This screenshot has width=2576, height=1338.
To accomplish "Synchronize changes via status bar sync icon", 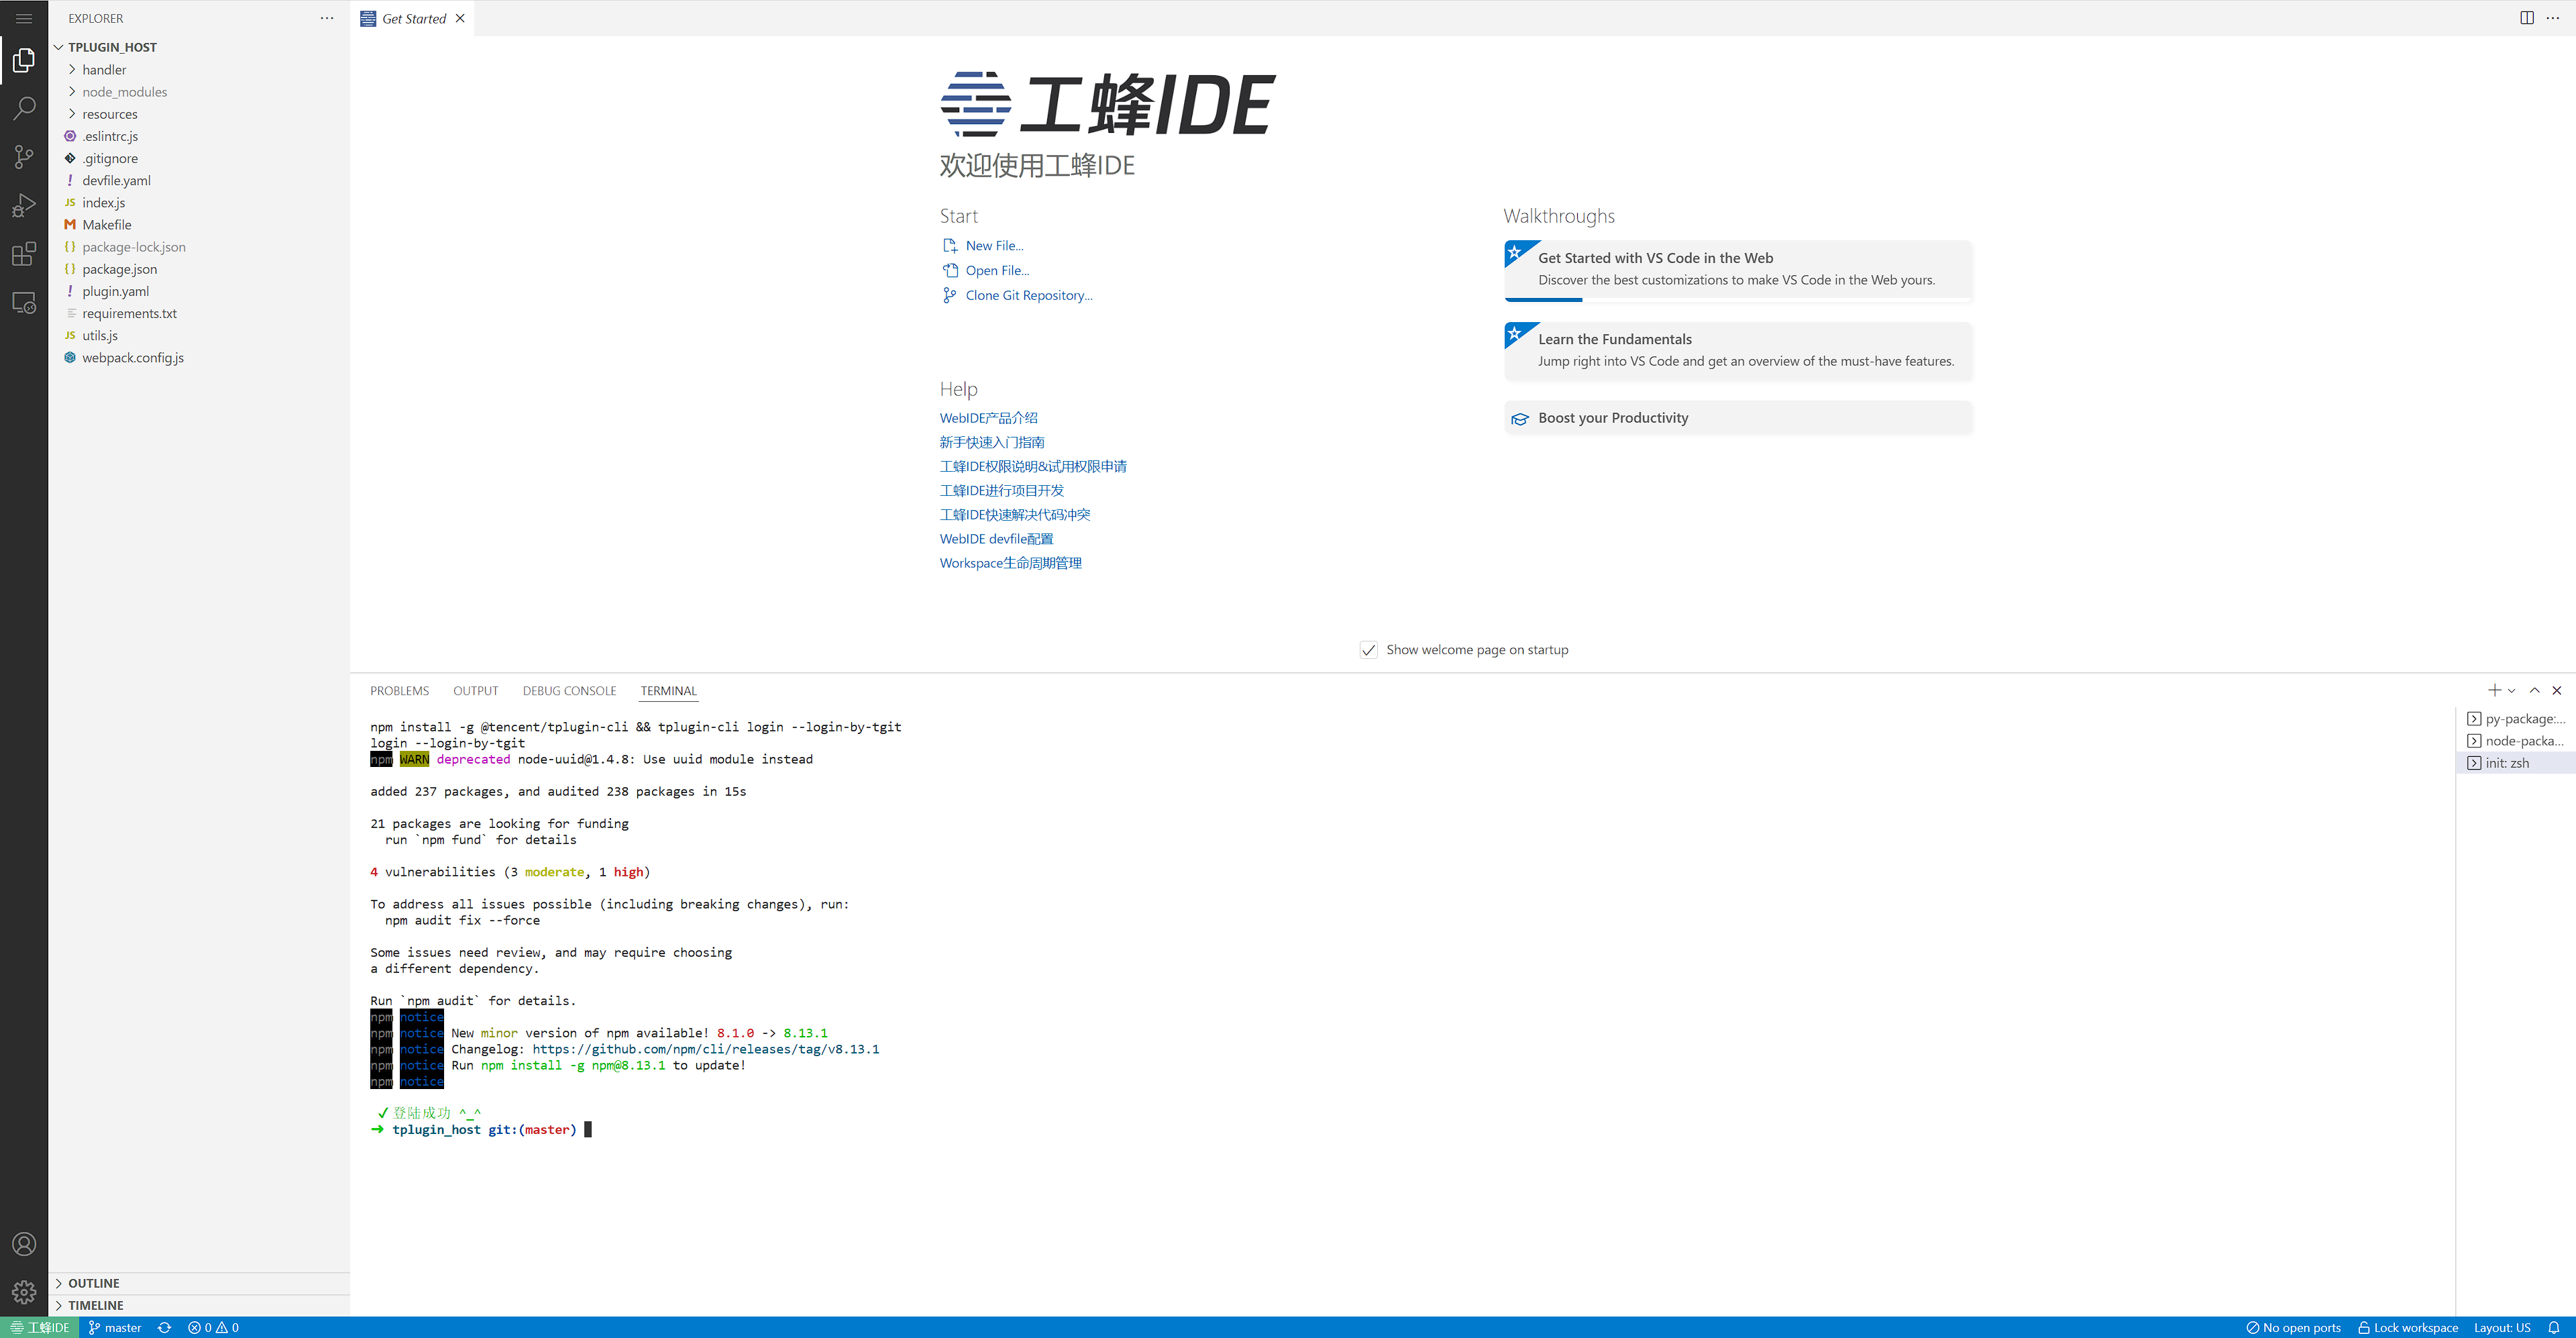I will [x=165, y=1327].
